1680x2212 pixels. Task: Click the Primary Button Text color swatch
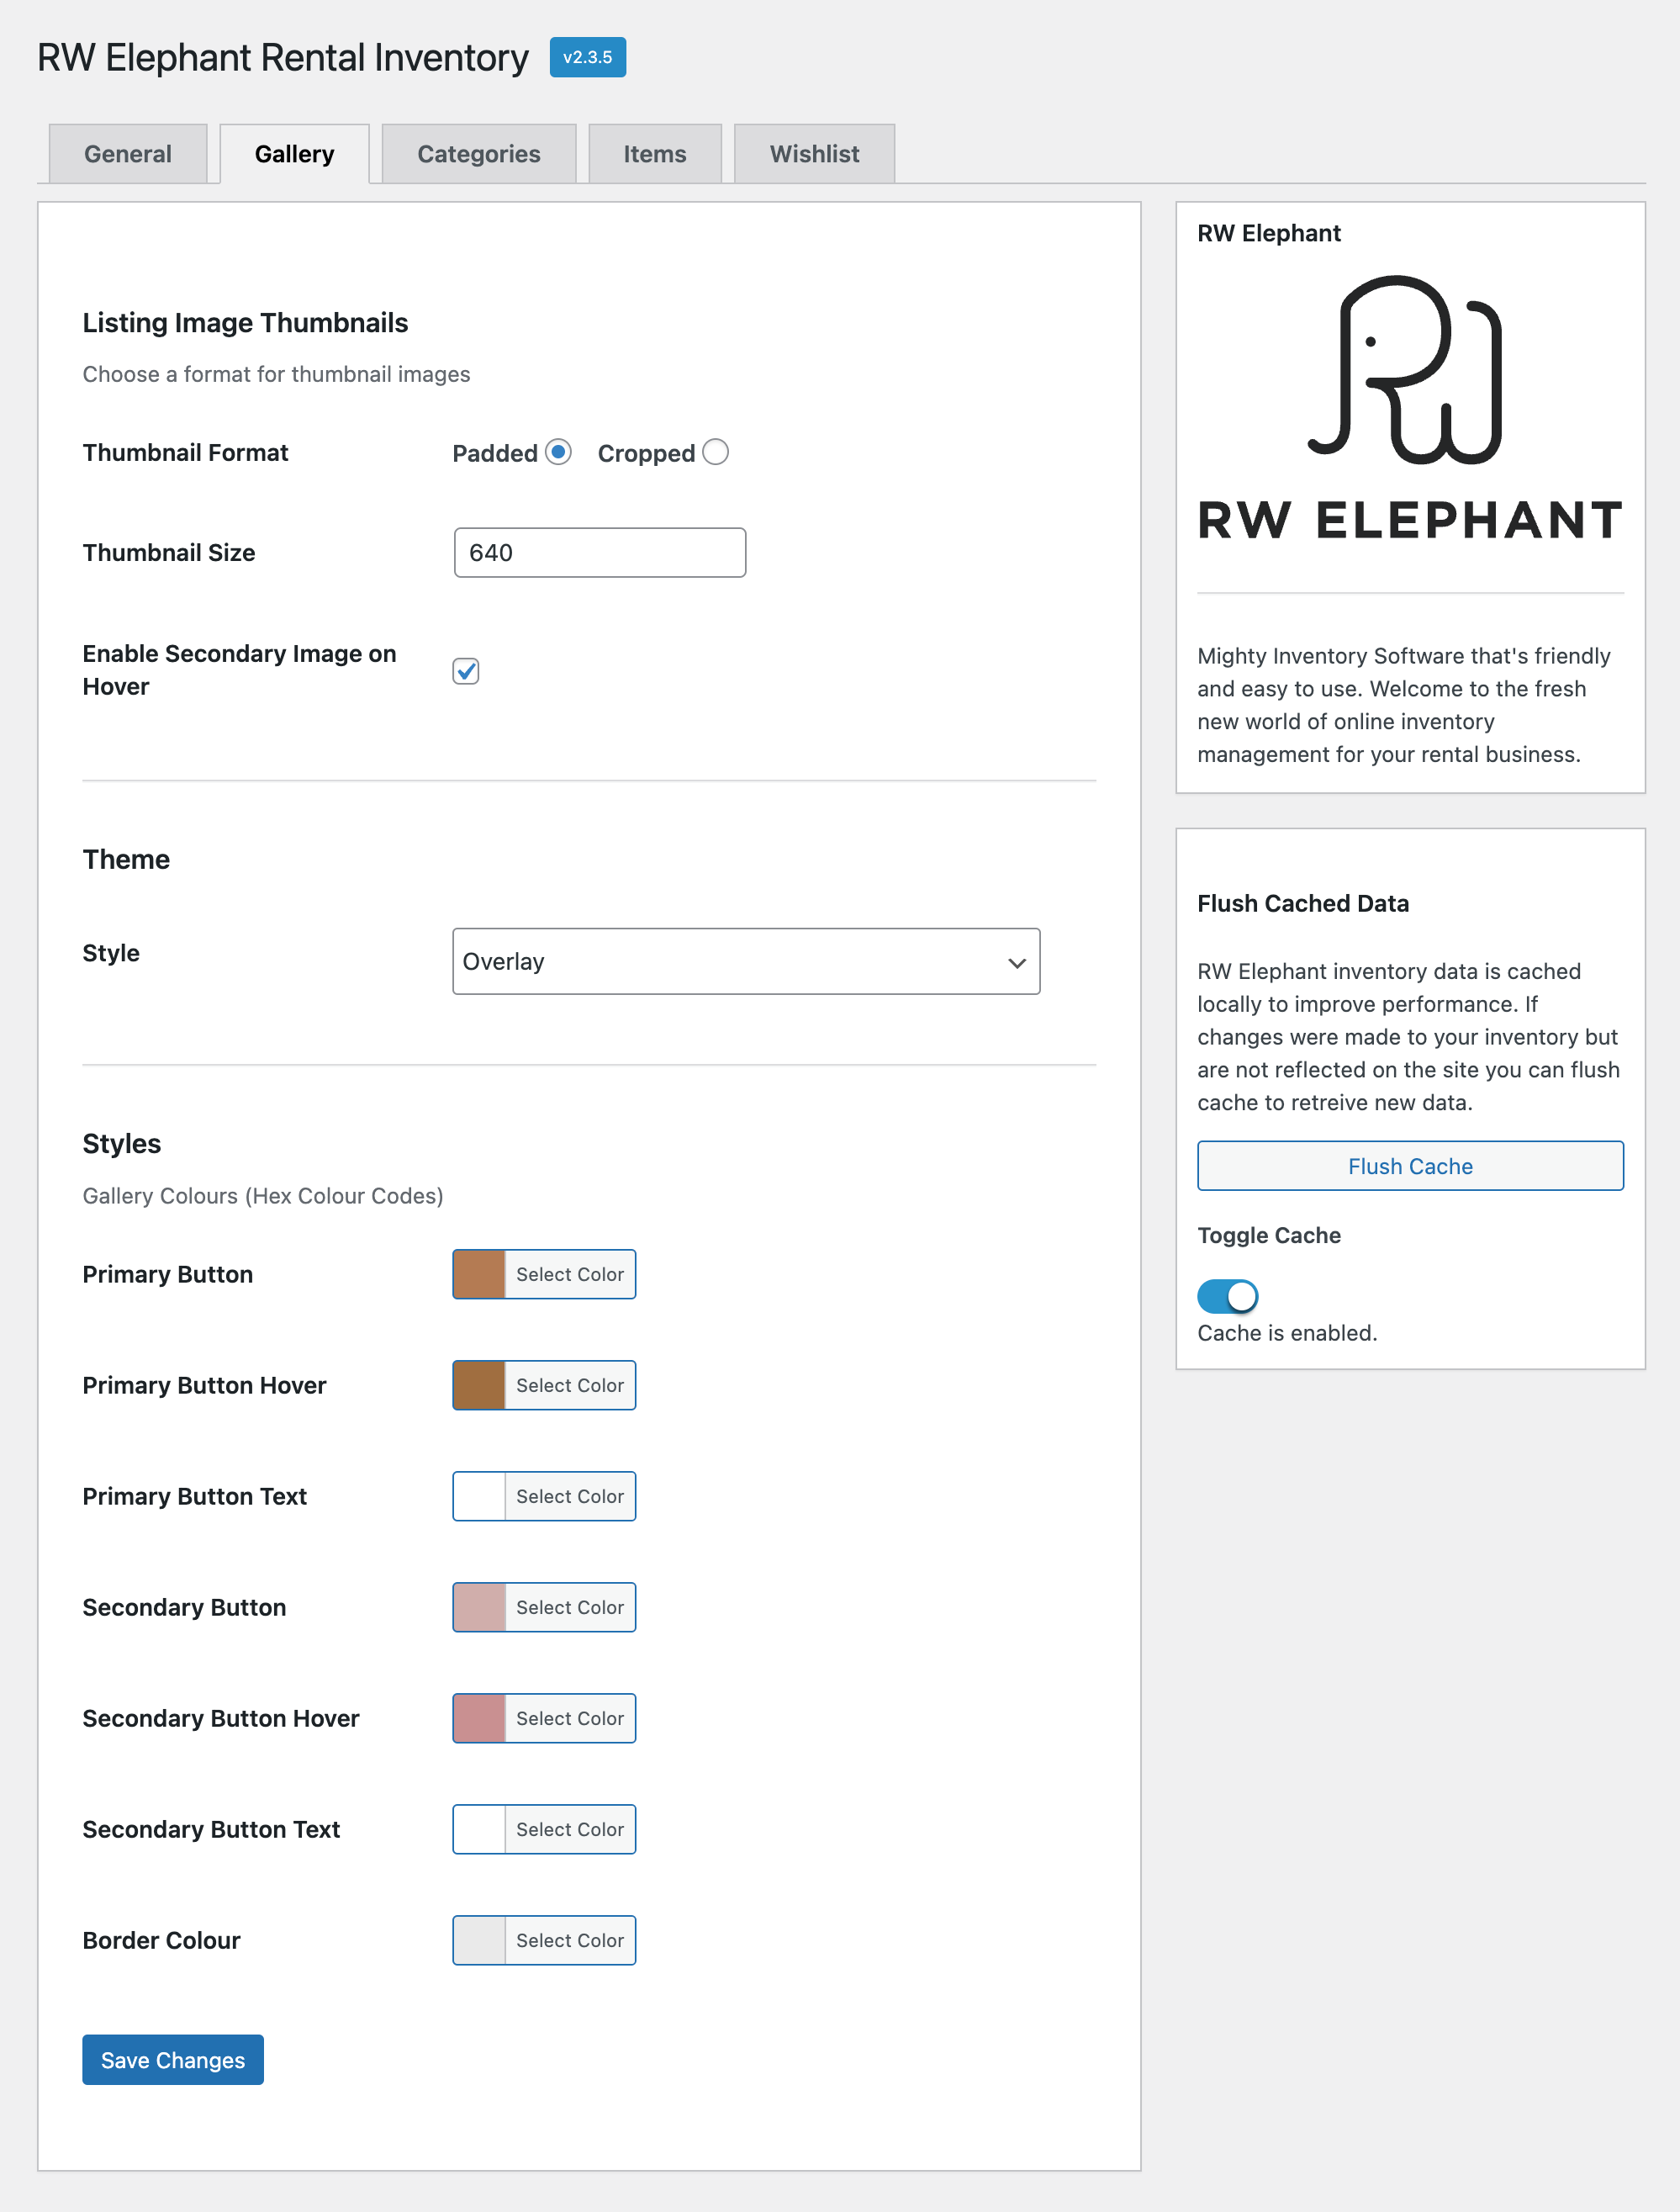[x=479, y=1496]
